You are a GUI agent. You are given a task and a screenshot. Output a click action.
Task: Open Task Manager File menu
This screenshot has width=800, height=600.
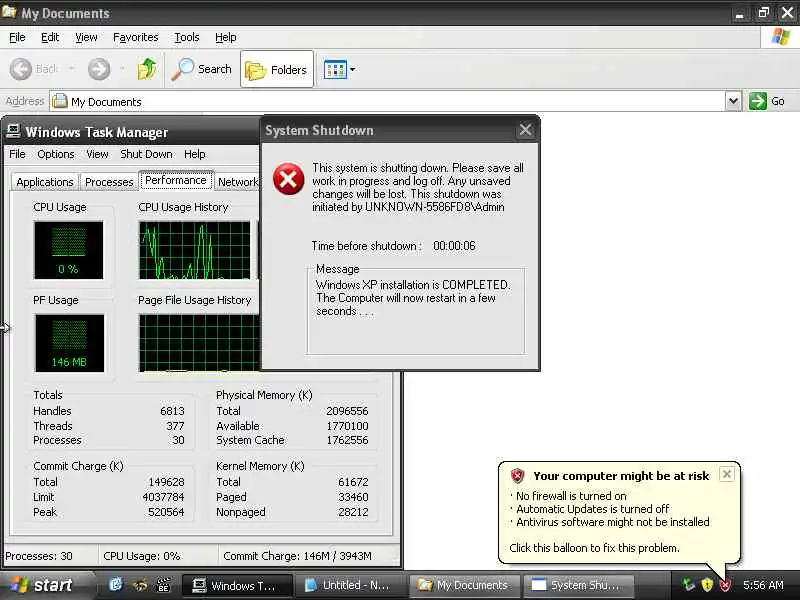pos(17,154)
